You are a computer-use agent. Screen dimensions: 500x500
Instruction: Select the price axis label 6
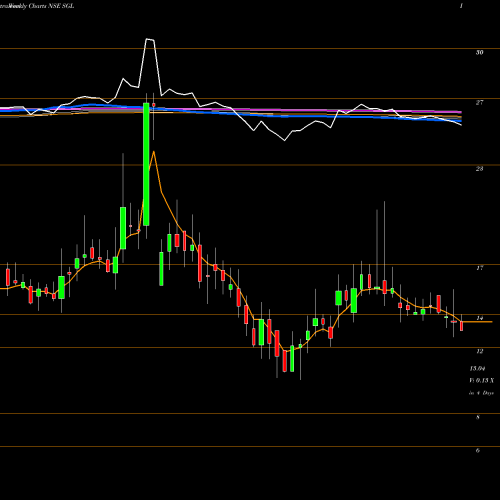click(478, 450)
